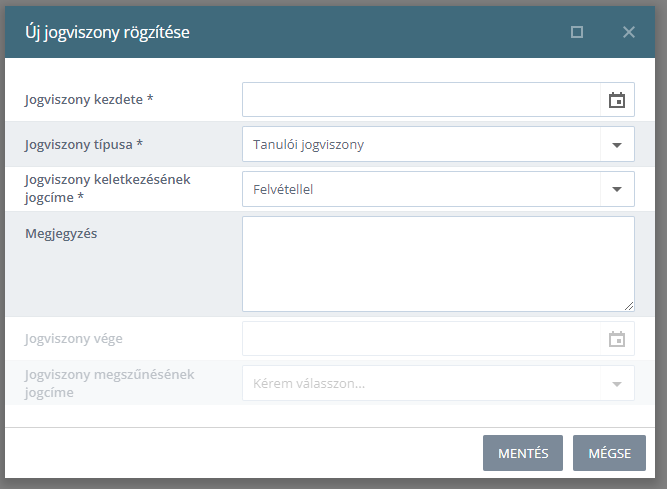Click the Megjegyzés label
This screenshot has height=489, width=667.
click(61, 234)
